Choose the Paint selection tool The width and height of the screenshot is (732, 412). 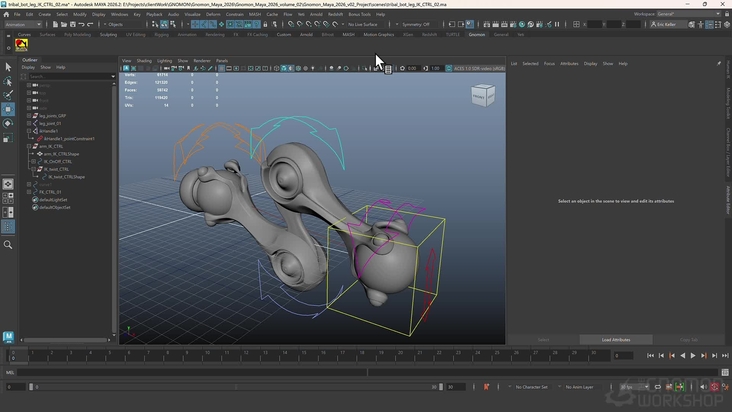pos(8,95)
